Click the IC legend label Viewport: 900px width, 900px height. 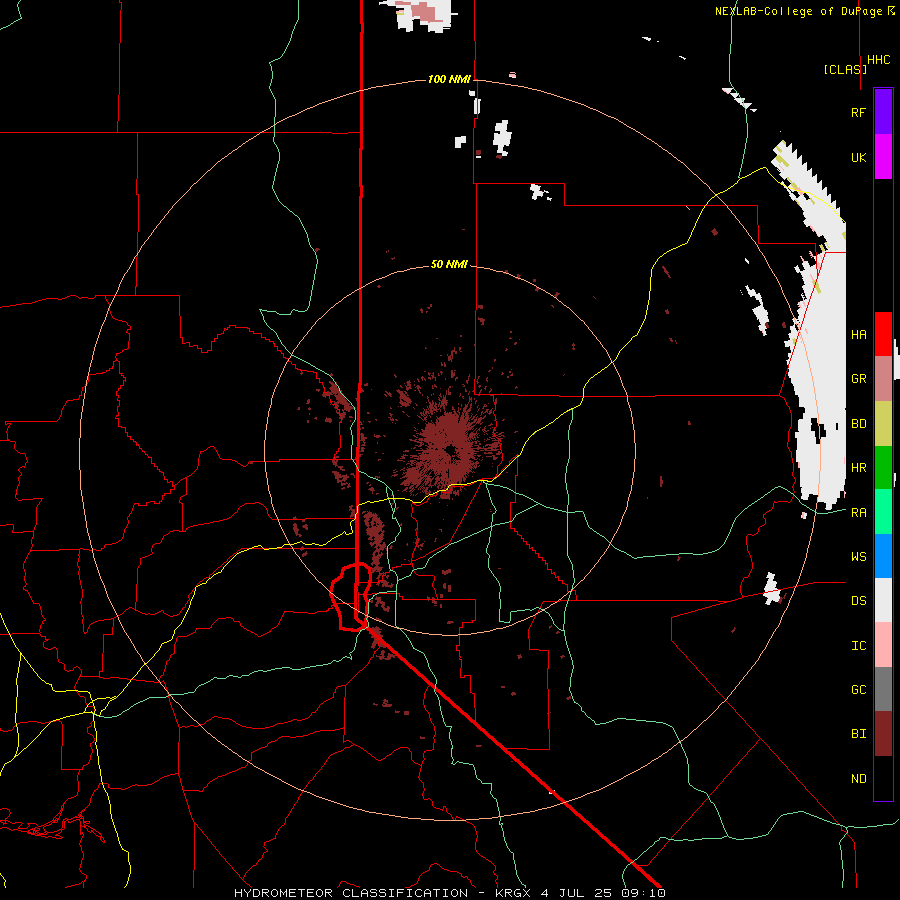[x=859, y=645]
